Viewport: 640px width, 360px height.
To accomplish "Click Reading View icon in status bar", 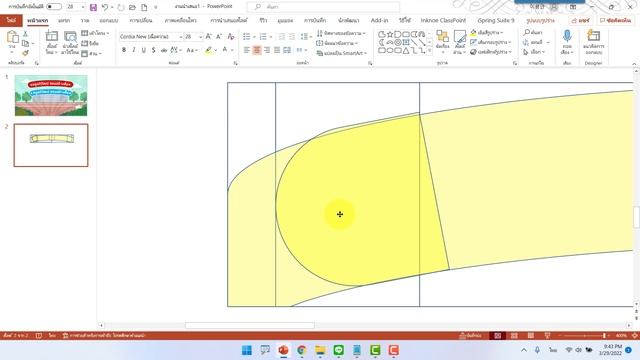I will [531, 336].
